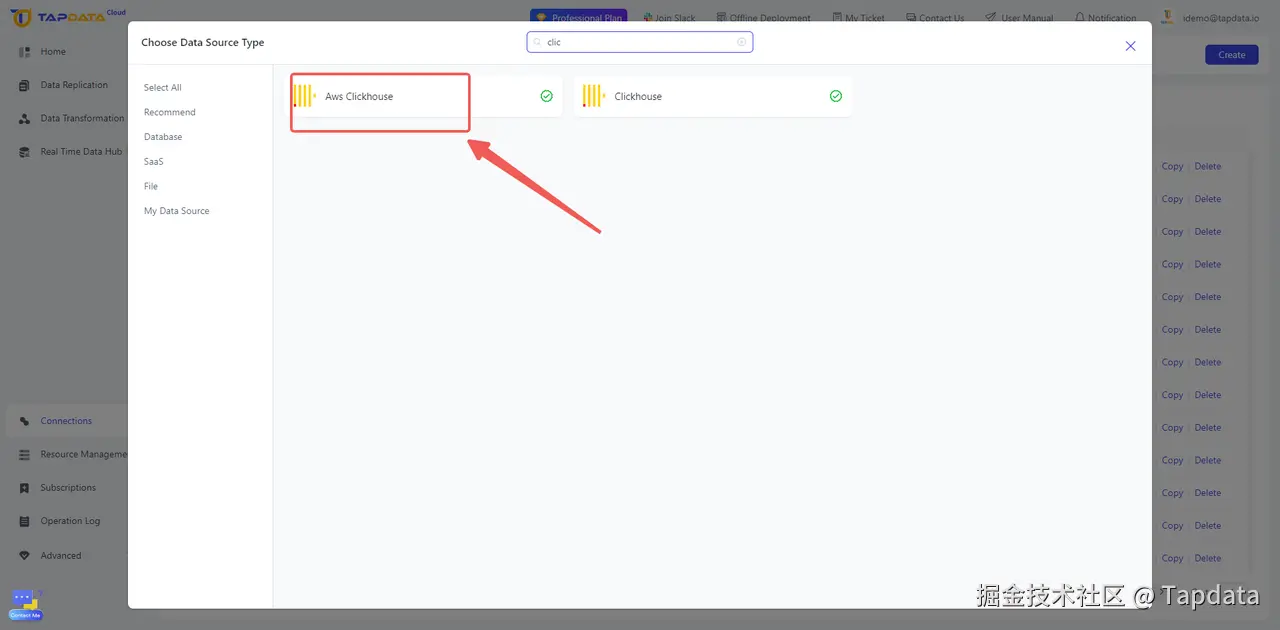The height and width of the screenshot is (630, 1280).
Task: Click the Data Transformation sidebar icon
Action: (x=24, y=118)
